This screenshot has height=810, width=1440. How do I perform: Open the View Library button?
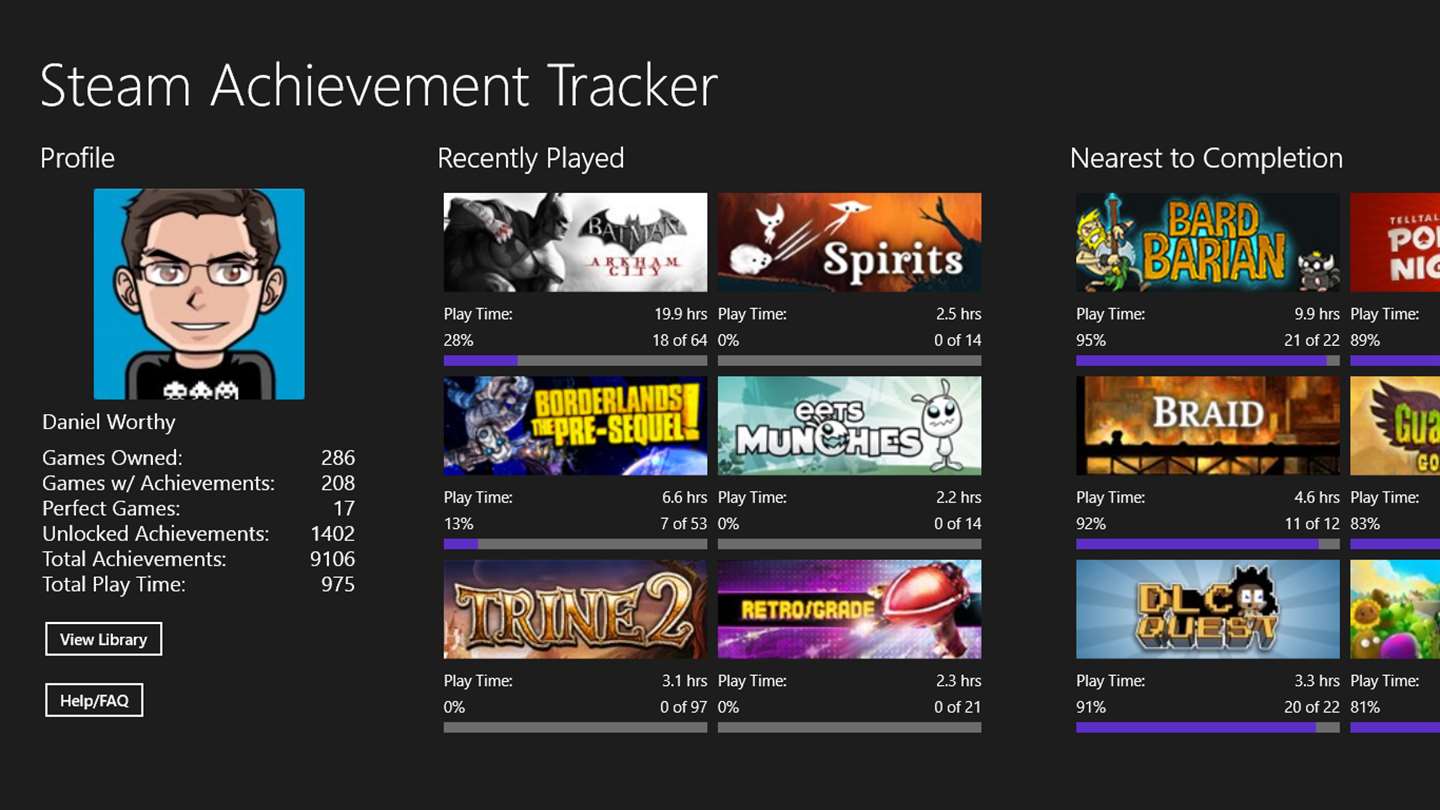click(x=103, y=639)
